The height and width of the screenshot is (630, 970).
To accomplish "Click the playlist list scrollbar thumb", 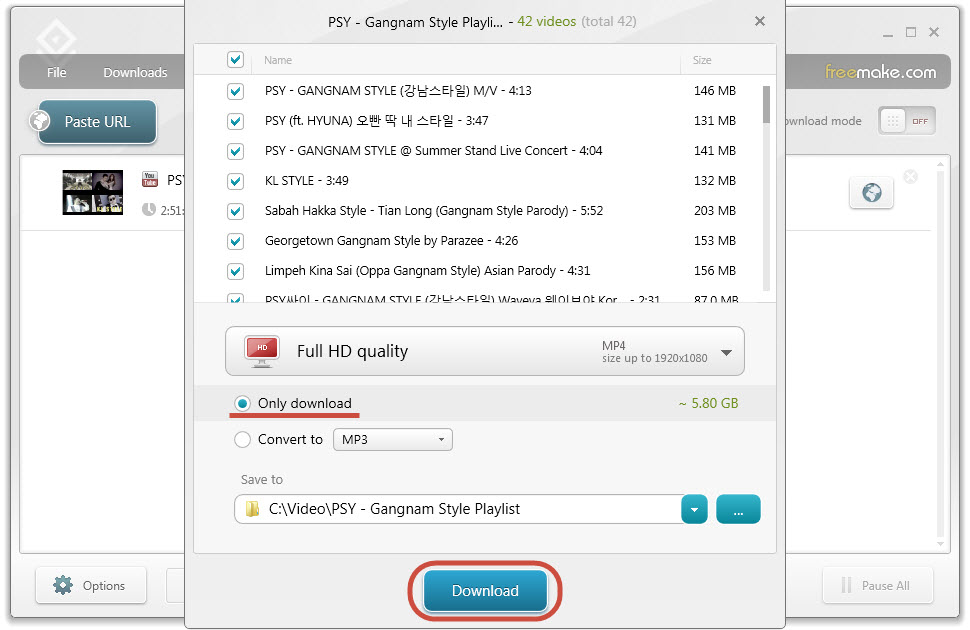I will tap(766, 105).
